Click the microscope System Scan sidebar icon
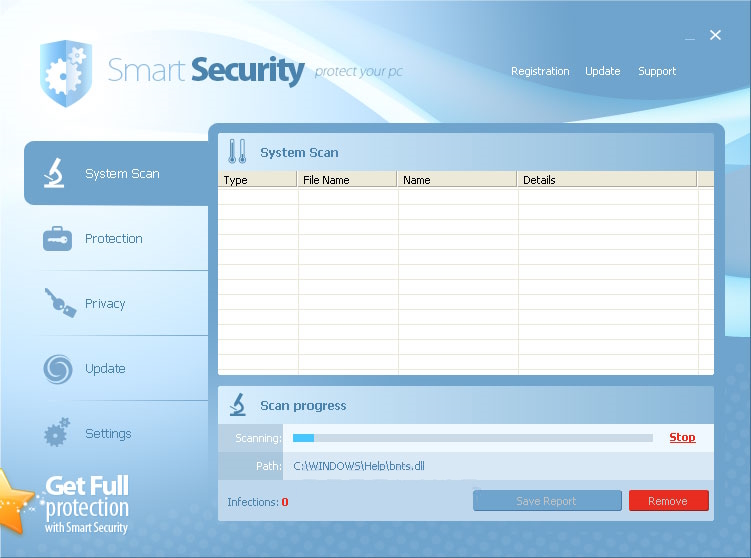 coord(54,173)
